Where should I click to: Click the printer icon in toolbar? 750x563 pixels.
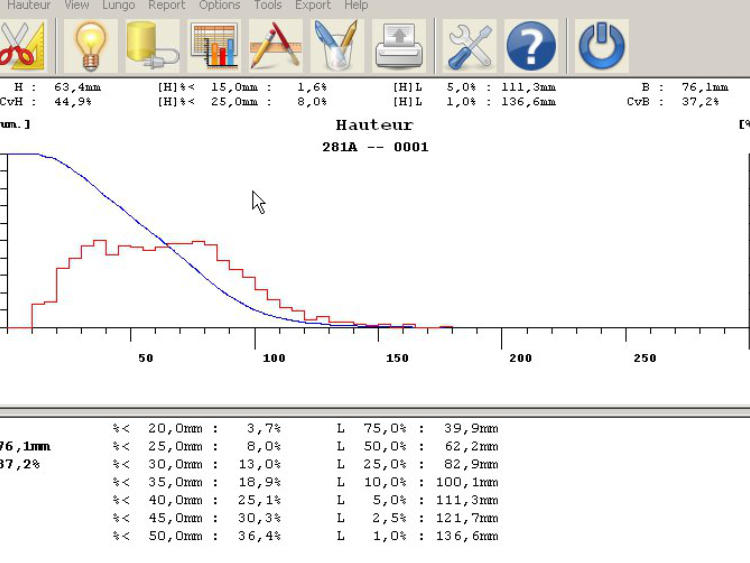point(399,45)
